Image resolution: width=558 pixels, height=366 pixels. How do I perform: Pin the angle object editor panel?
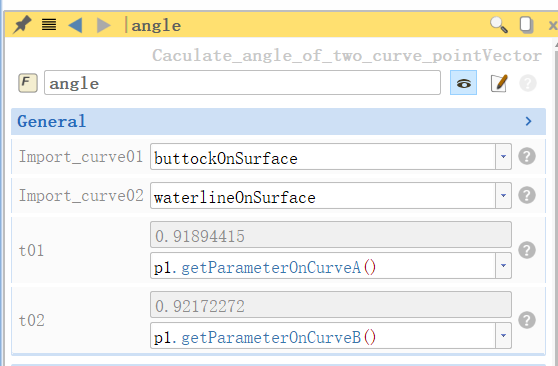[22, 25]
